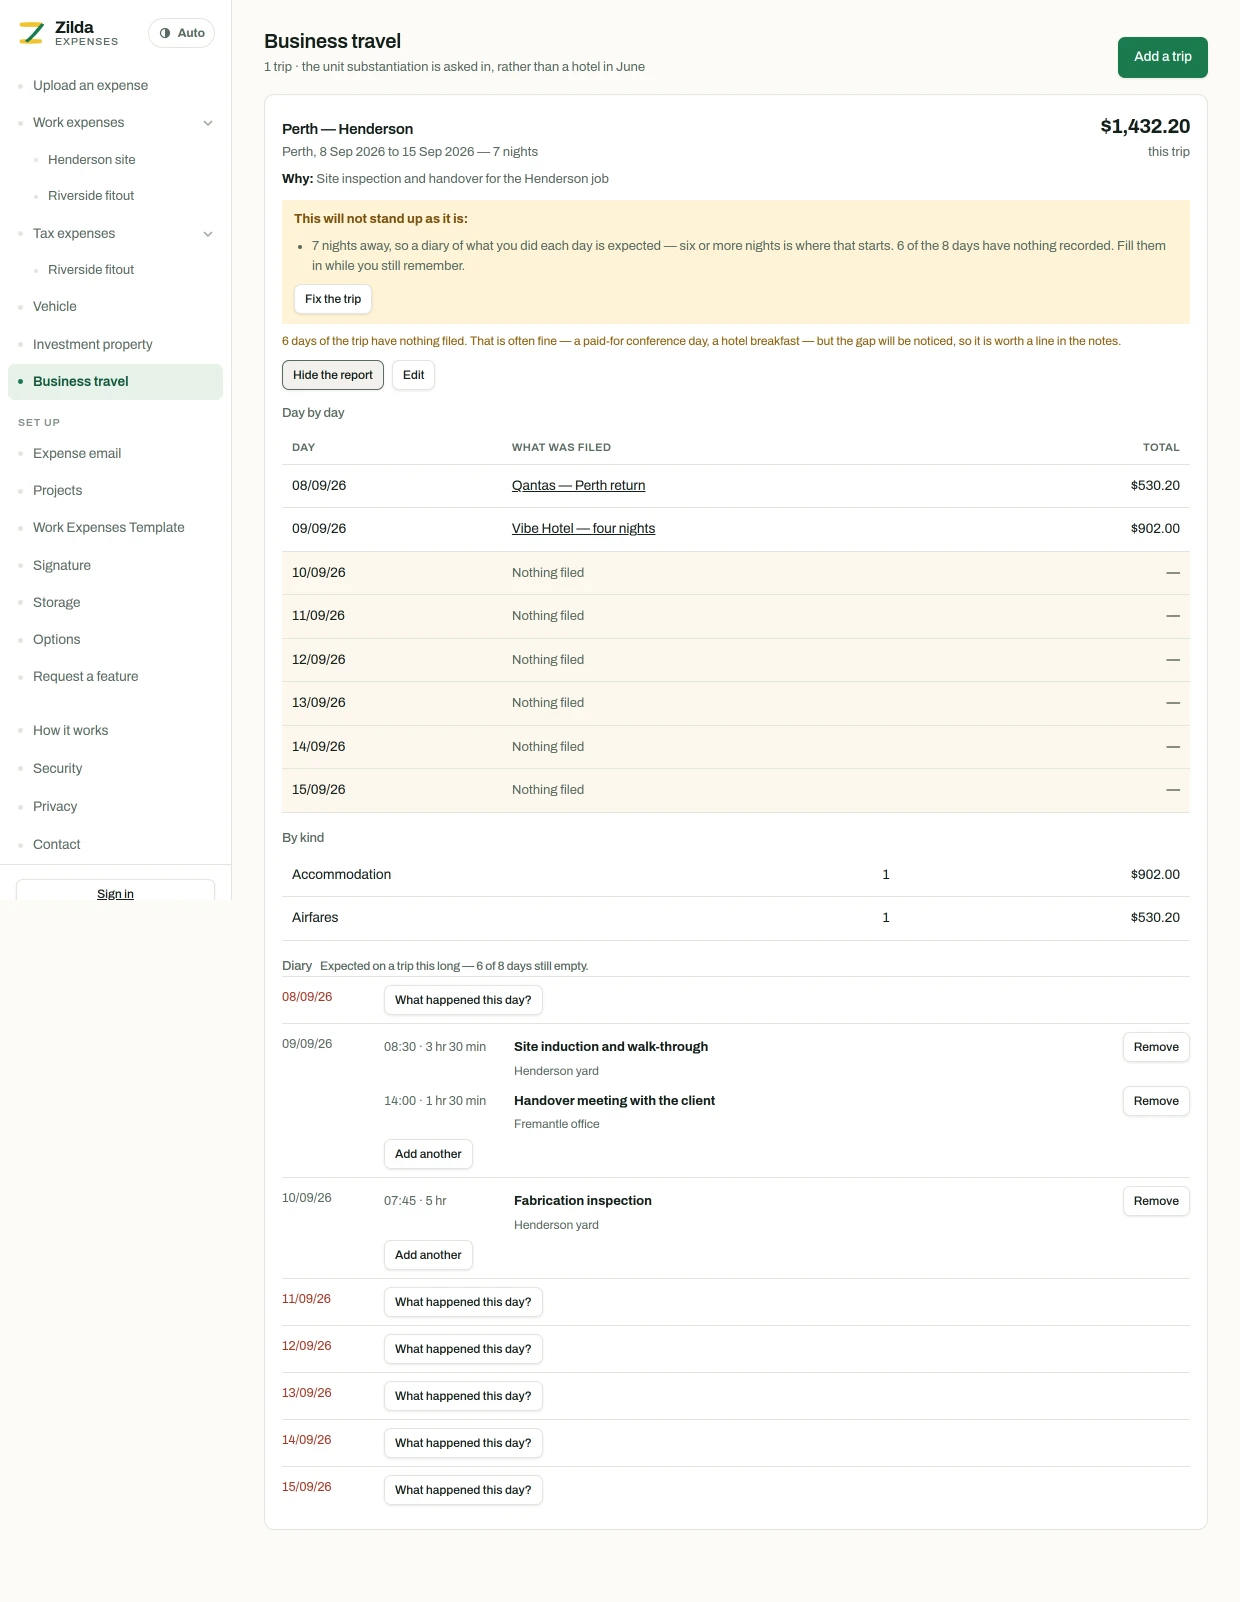This screenshot has width=1240, height=1602.
Task: Add a diary entry for 14/09/26
Action: (x=463, y=1443)
